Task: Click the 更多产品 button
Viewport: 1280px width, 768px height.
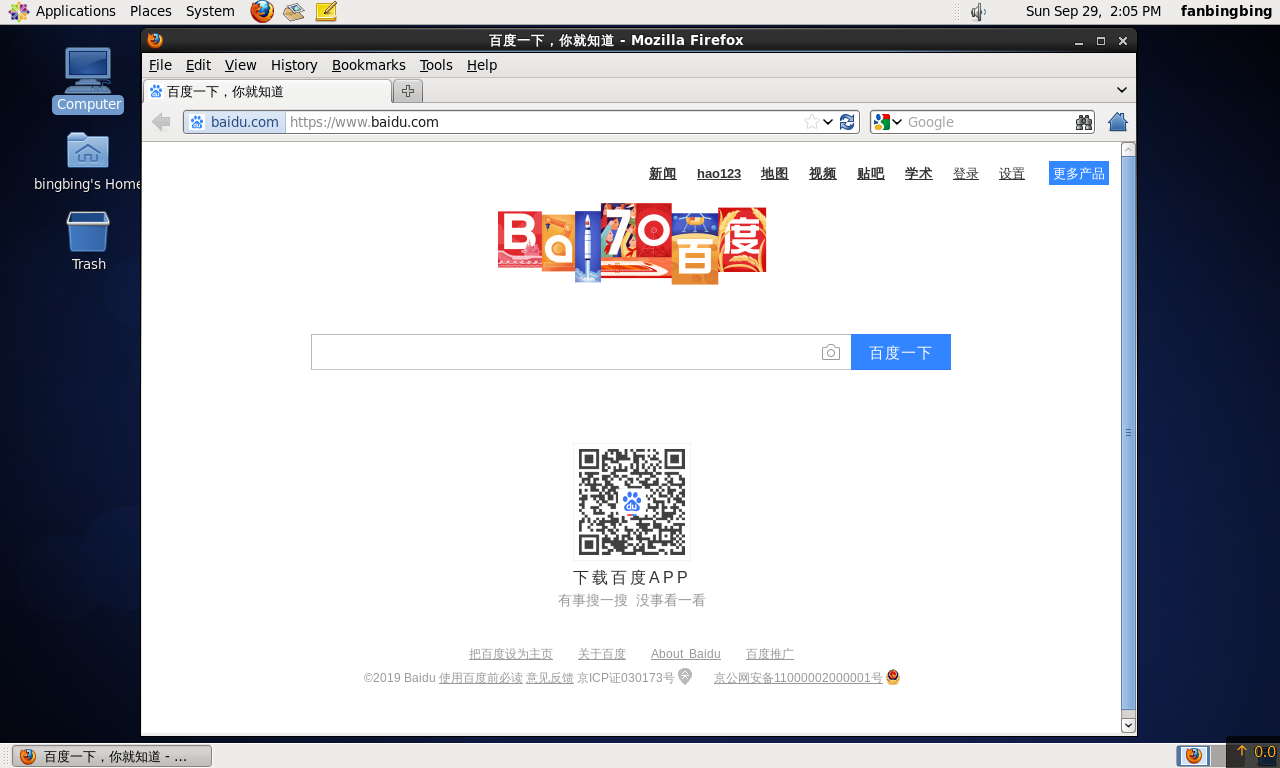Action: [x=1079, y=173]
